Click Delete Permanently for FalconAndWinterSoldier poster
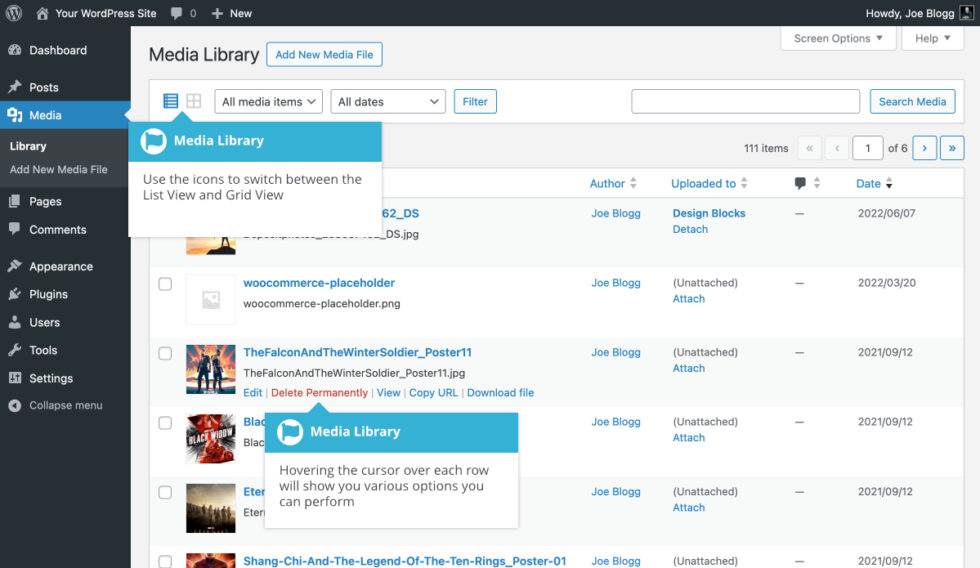980x568 pixels. [x=319, y=392]
